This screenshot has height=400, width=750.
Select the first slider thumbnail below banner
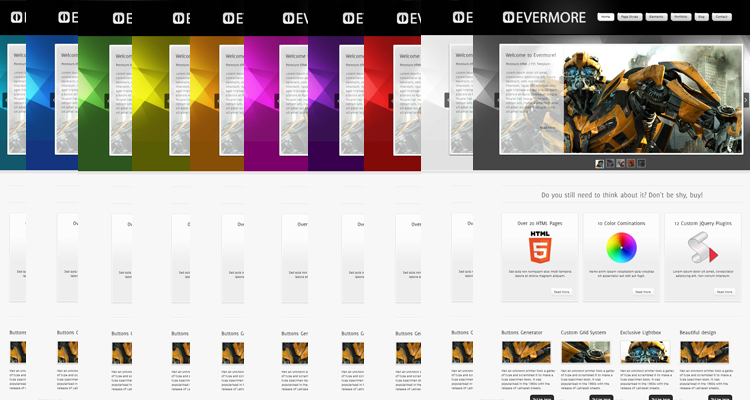(599, 164)
